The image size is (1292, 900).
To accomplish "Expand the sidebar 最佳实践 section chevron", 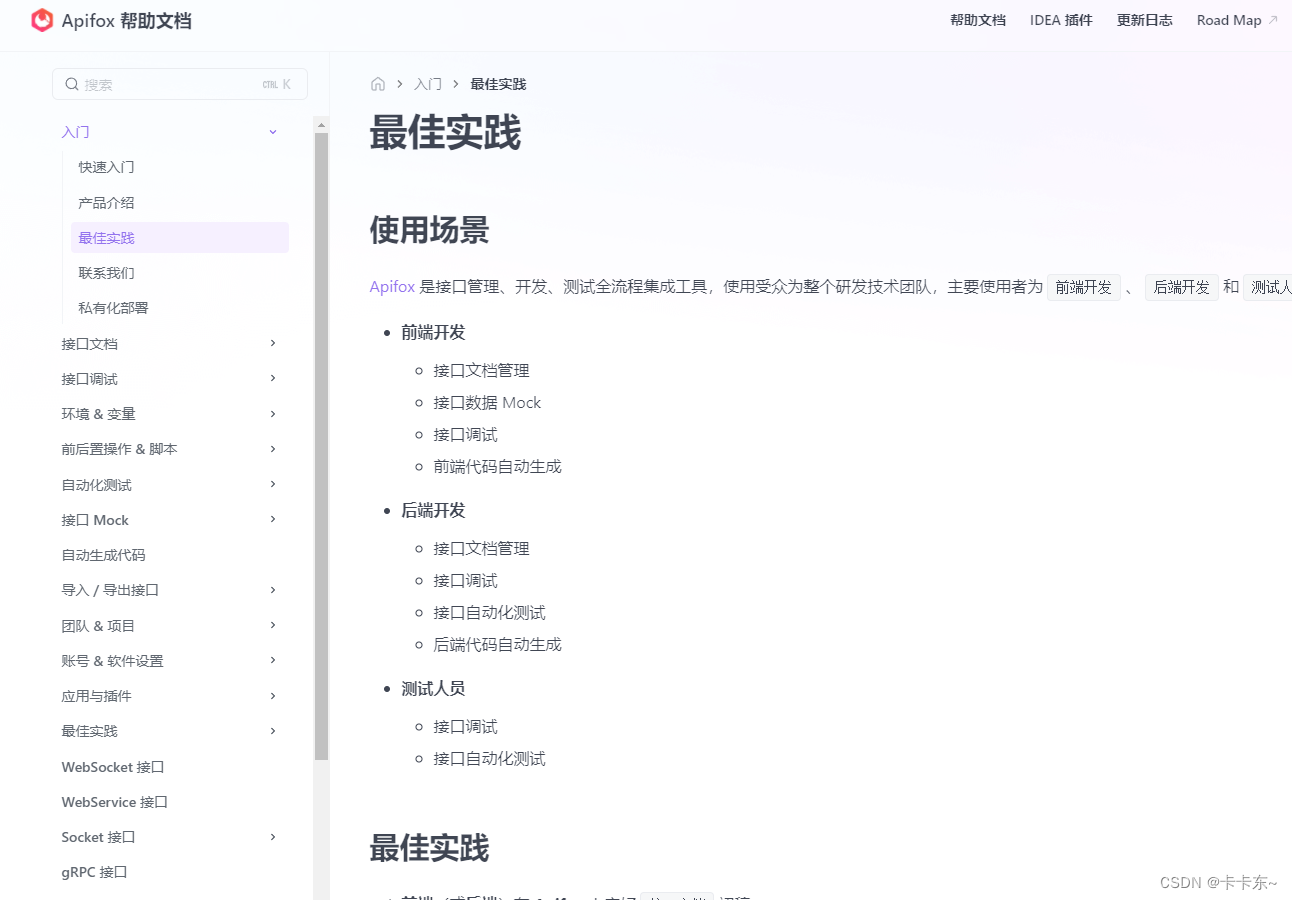I will [x=273, y=731].
